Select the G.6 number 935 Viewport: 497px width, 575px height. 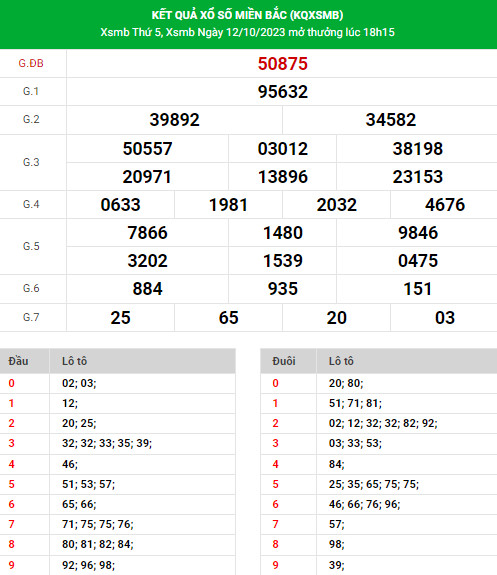(x=282, y=289)
